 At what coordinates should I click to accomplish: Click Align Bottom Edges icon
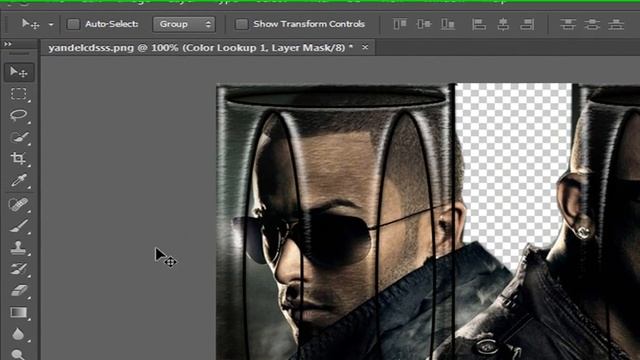coord(448,24)
